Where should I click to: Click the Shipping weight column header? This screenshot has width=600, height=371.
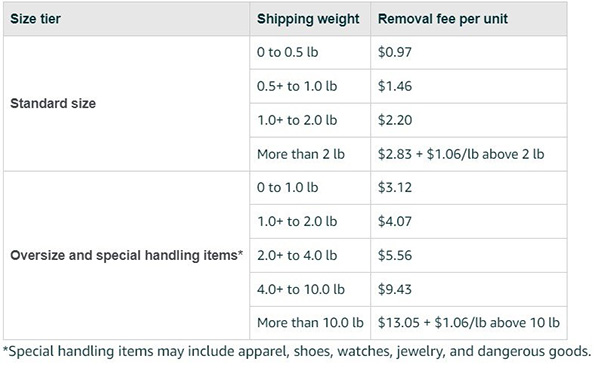(x=310, y=19)
